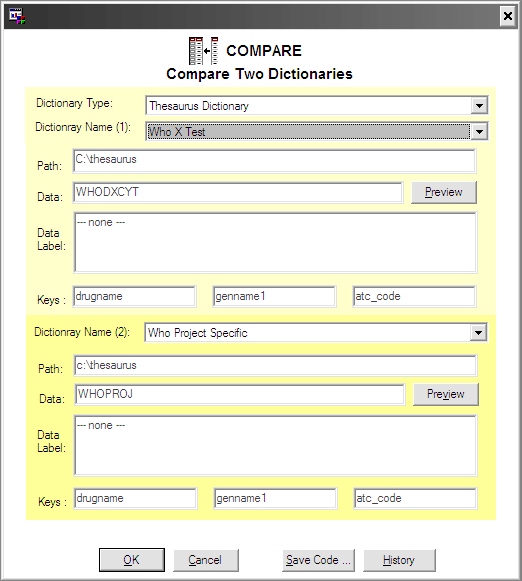
Task: Click the C:\thesaurus path field for dictionary 1
Action: click(274, 161)
